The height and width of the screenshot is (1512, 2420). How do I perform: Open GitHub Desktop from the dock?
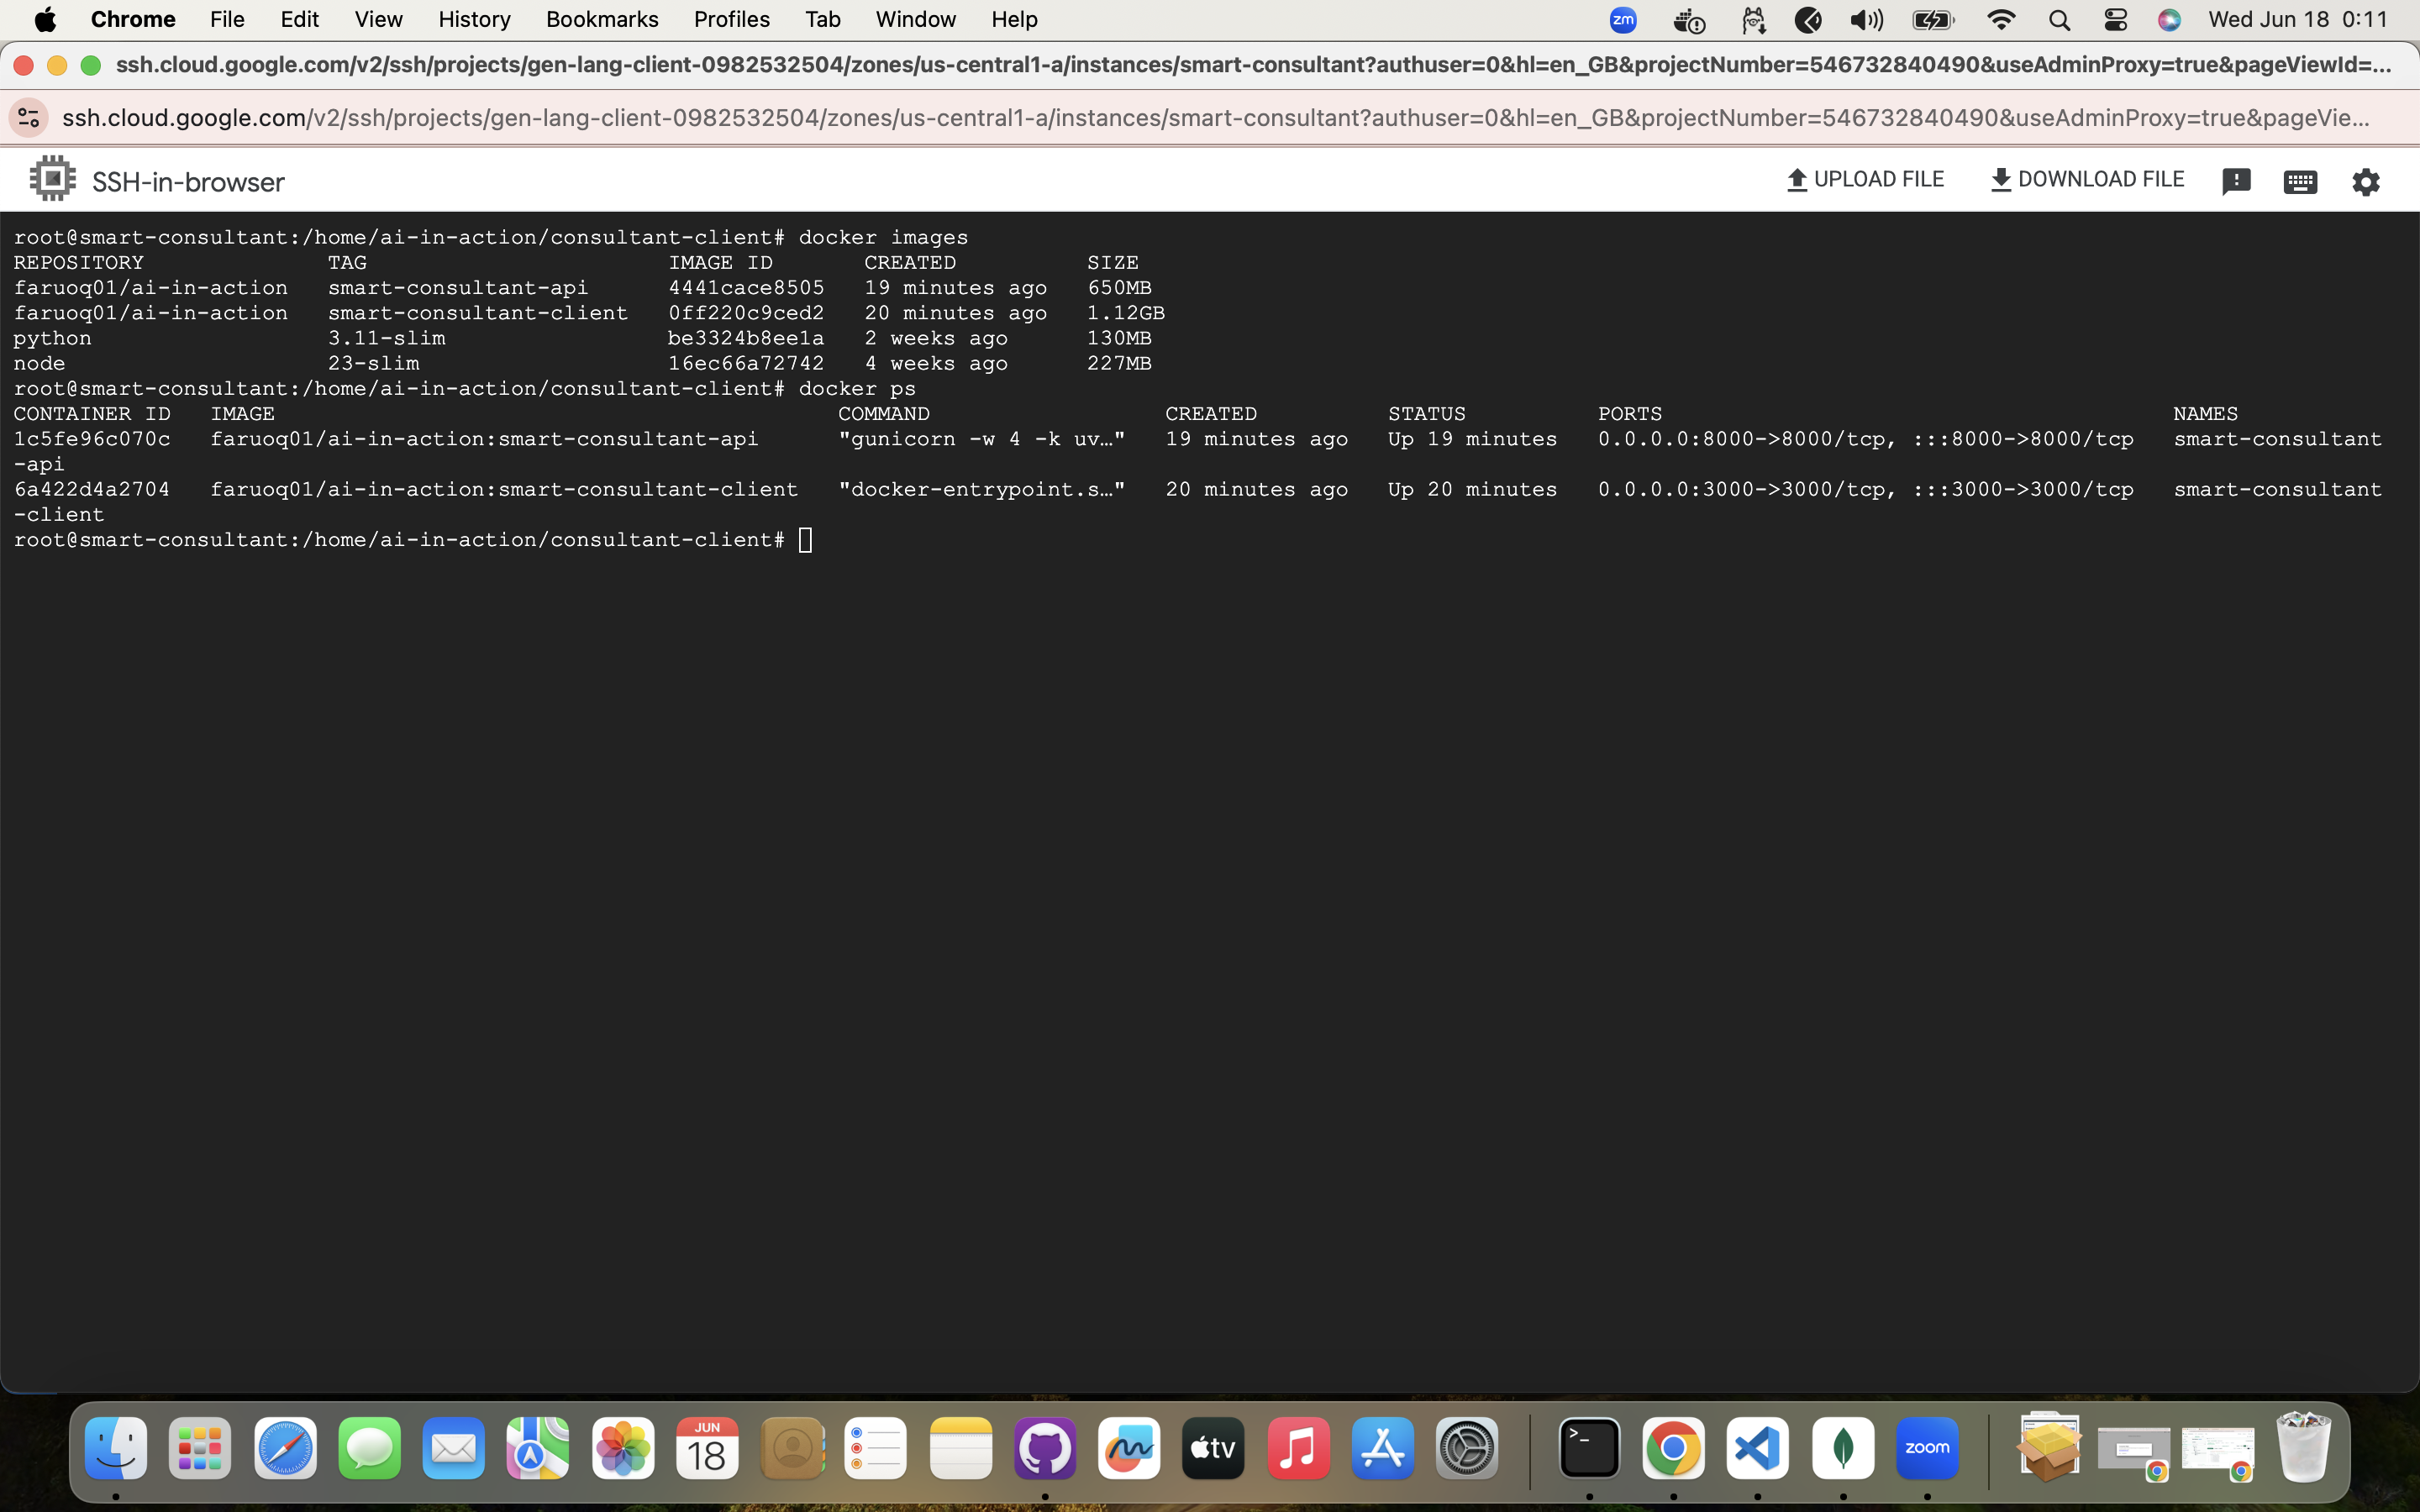pyautogui.click(x=1045, y=1447)
